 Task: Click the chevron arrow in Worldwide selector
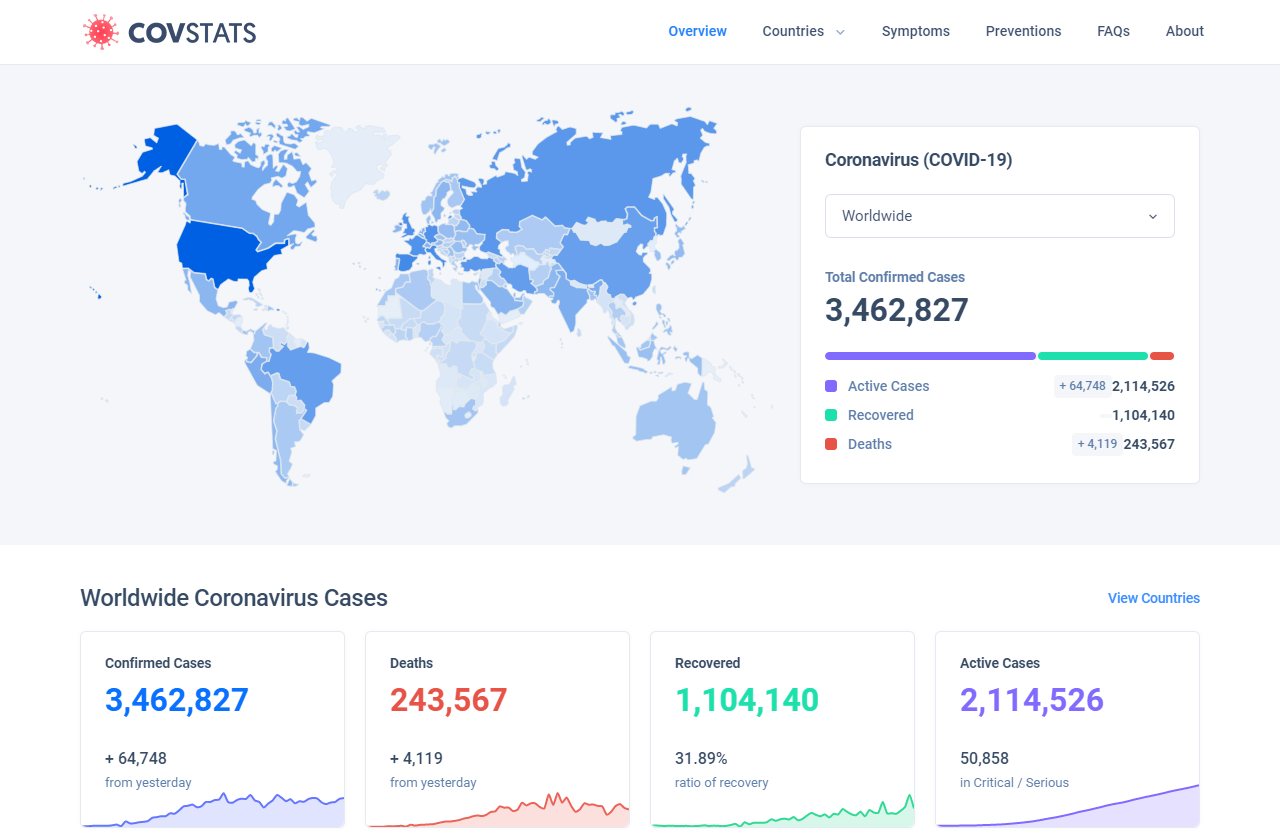[1153, 216]
